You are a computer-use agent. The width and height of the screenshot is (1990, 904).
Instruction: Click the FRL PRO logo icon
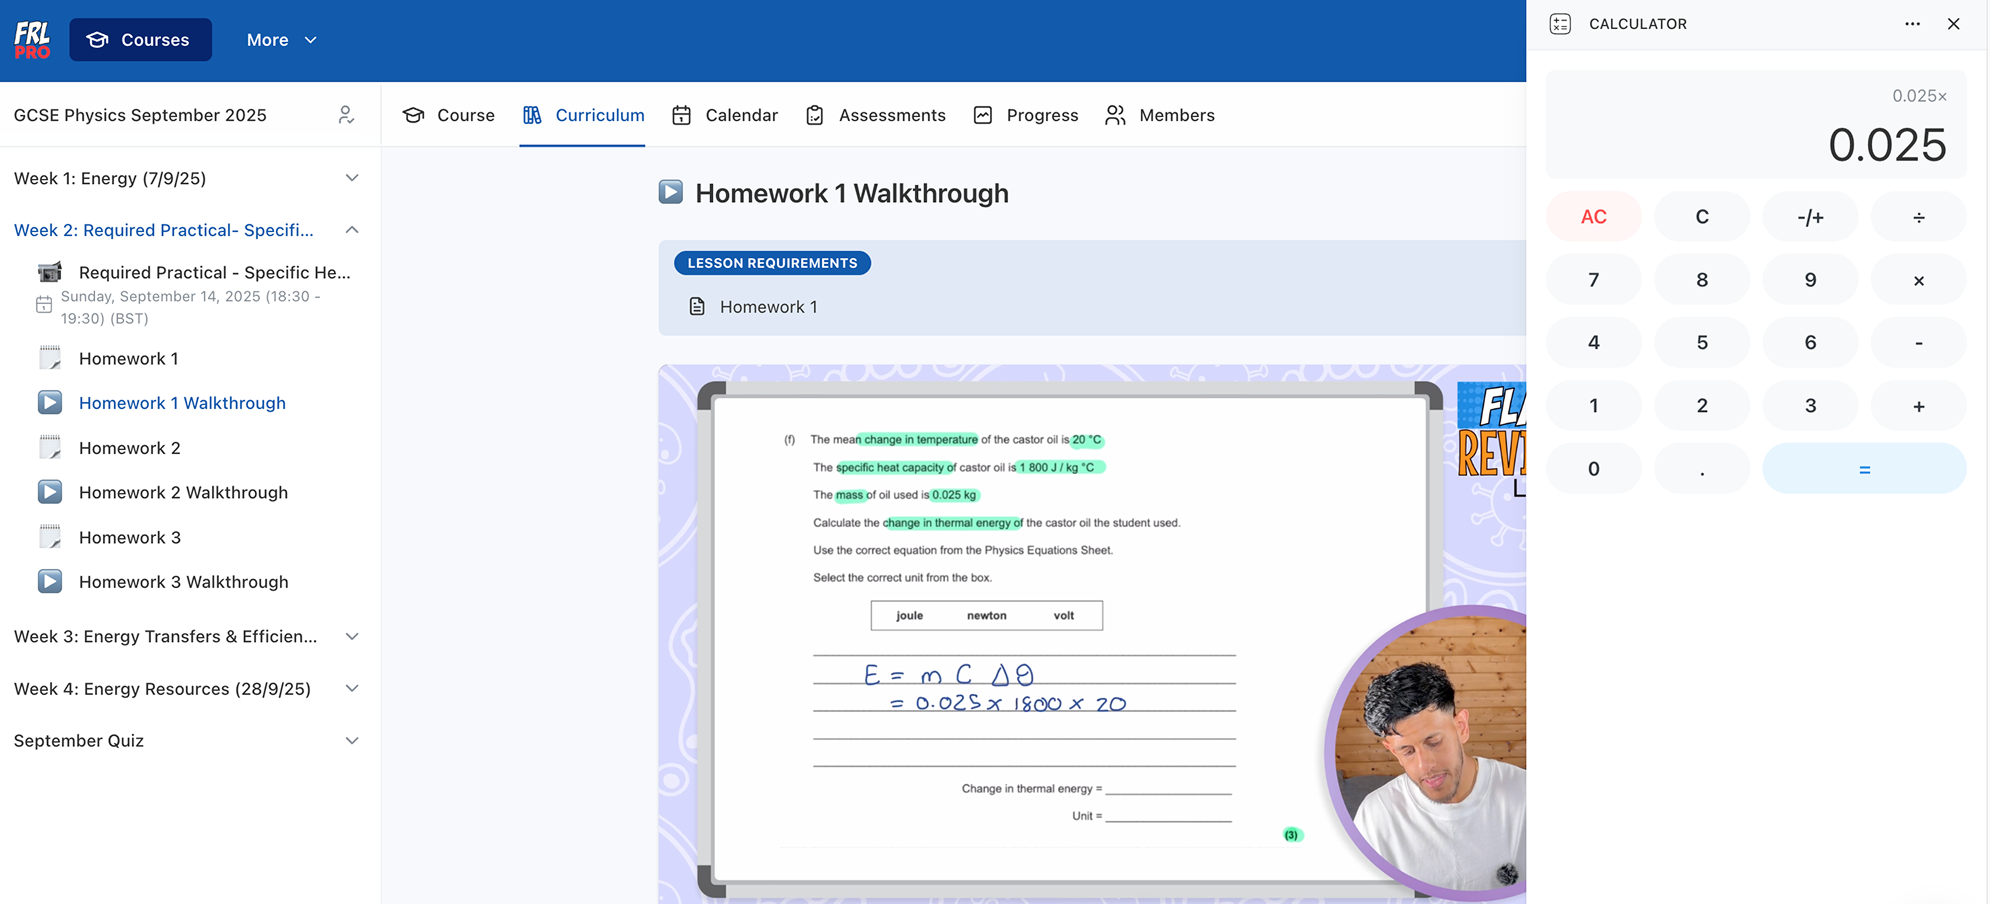coord(31,39)
